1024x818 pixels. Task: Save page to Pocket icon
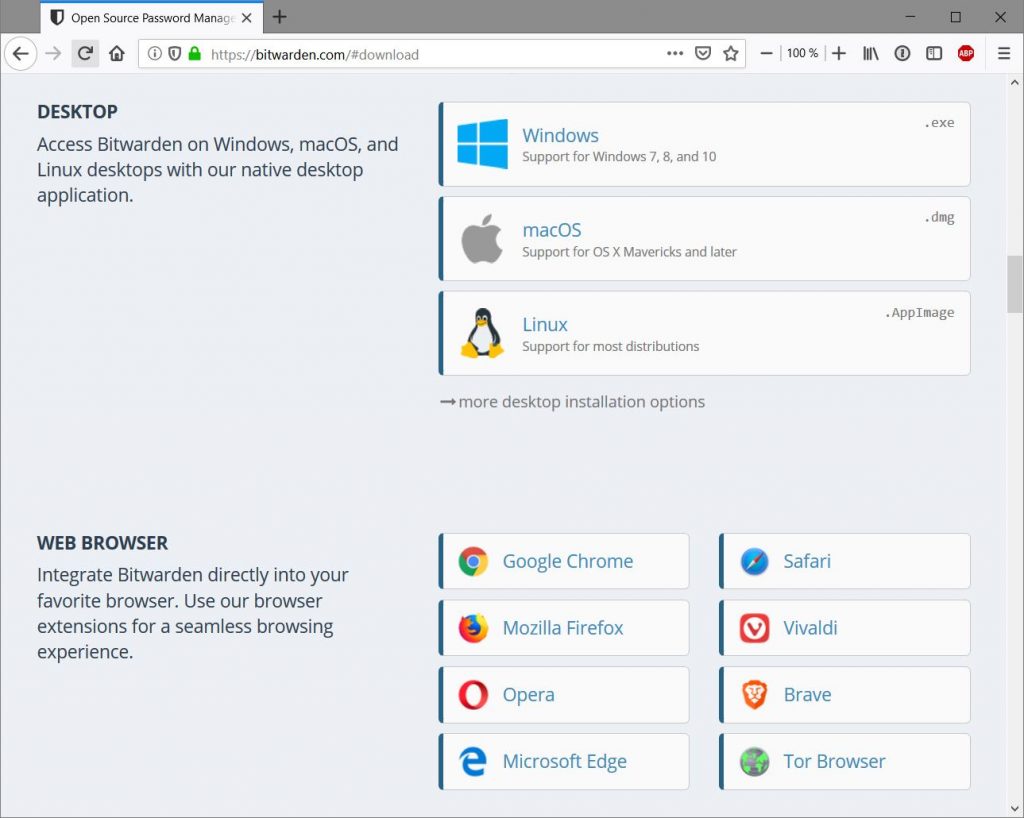pyautogui.click(x=703, y=54)
